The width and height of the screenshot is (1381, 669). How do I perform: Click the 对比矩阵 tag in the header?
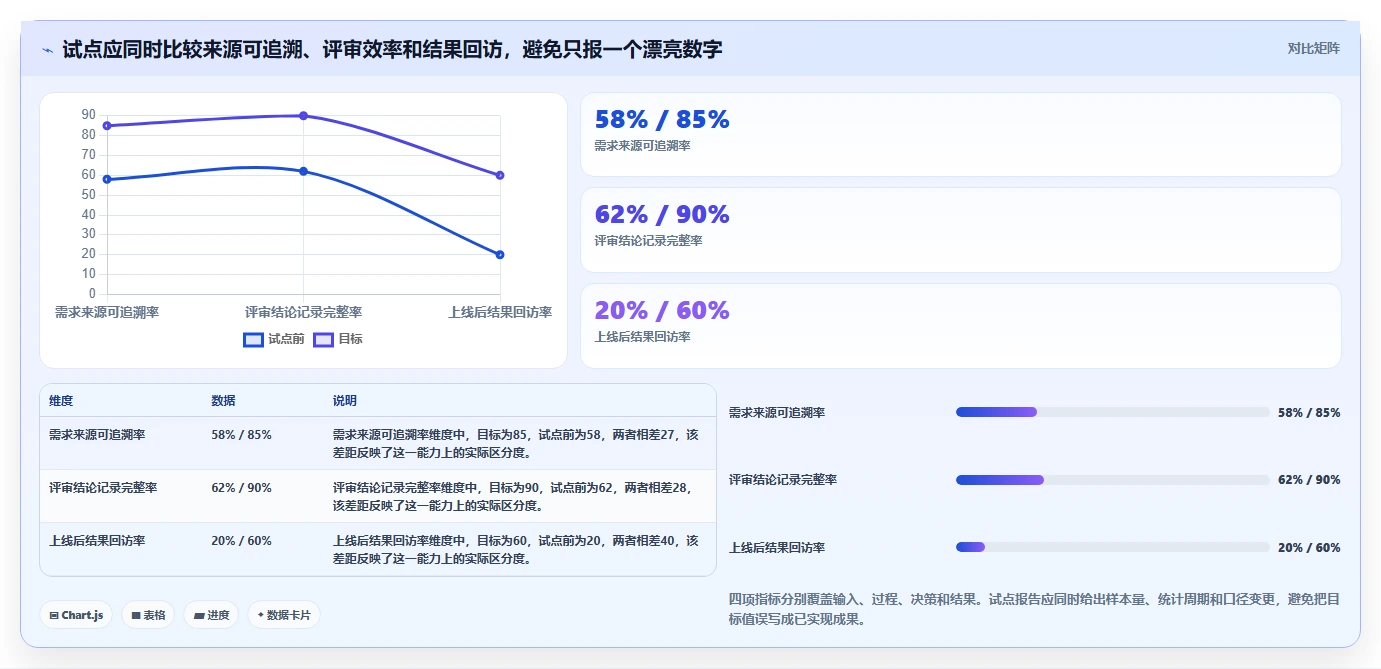tap(1313, 48)
